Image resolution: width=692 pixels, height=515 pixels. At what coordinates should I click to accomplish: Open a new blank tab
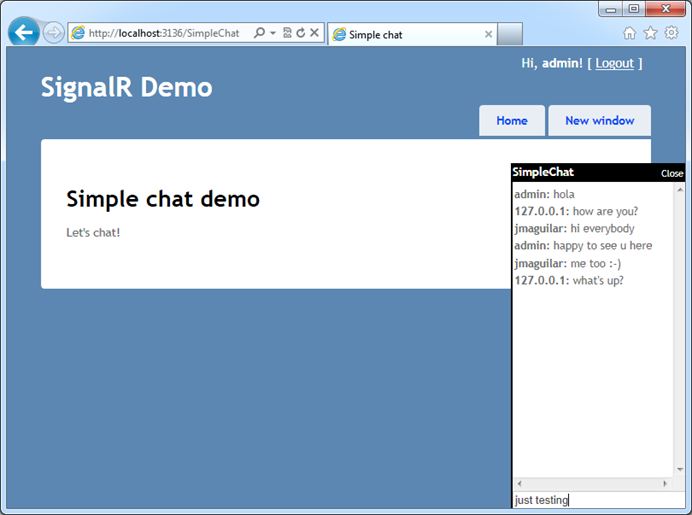coord(510,34)
